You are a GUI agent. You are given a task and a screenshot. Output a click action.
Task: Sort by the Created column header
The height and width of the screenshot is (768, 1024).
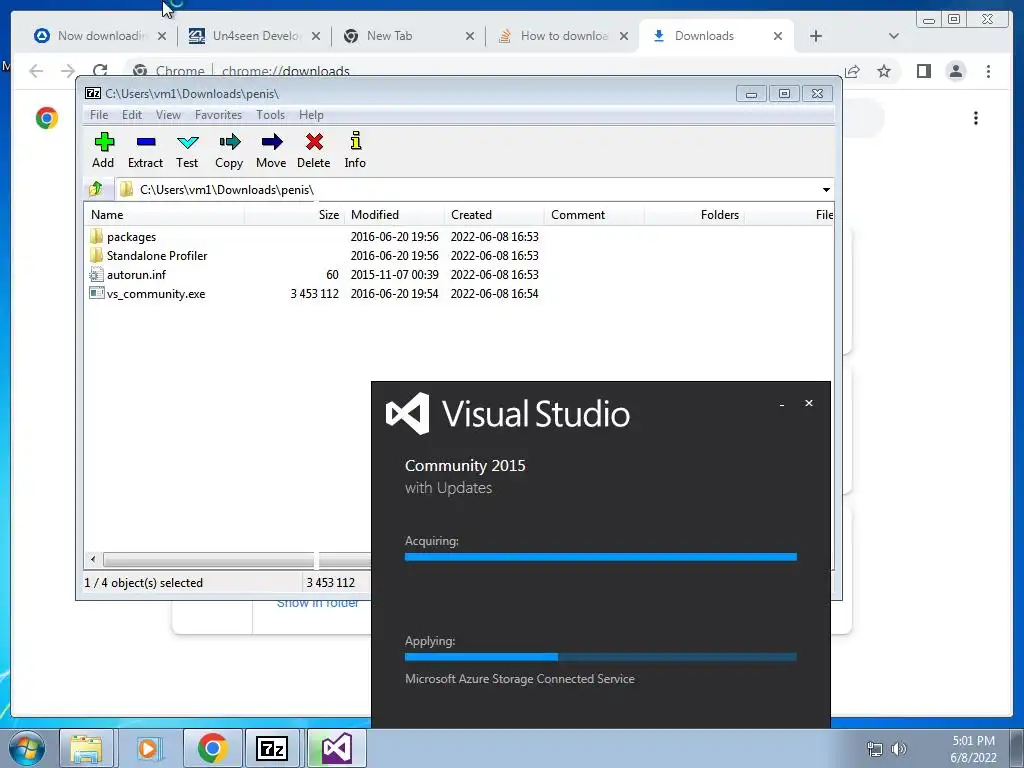point(494,215)
